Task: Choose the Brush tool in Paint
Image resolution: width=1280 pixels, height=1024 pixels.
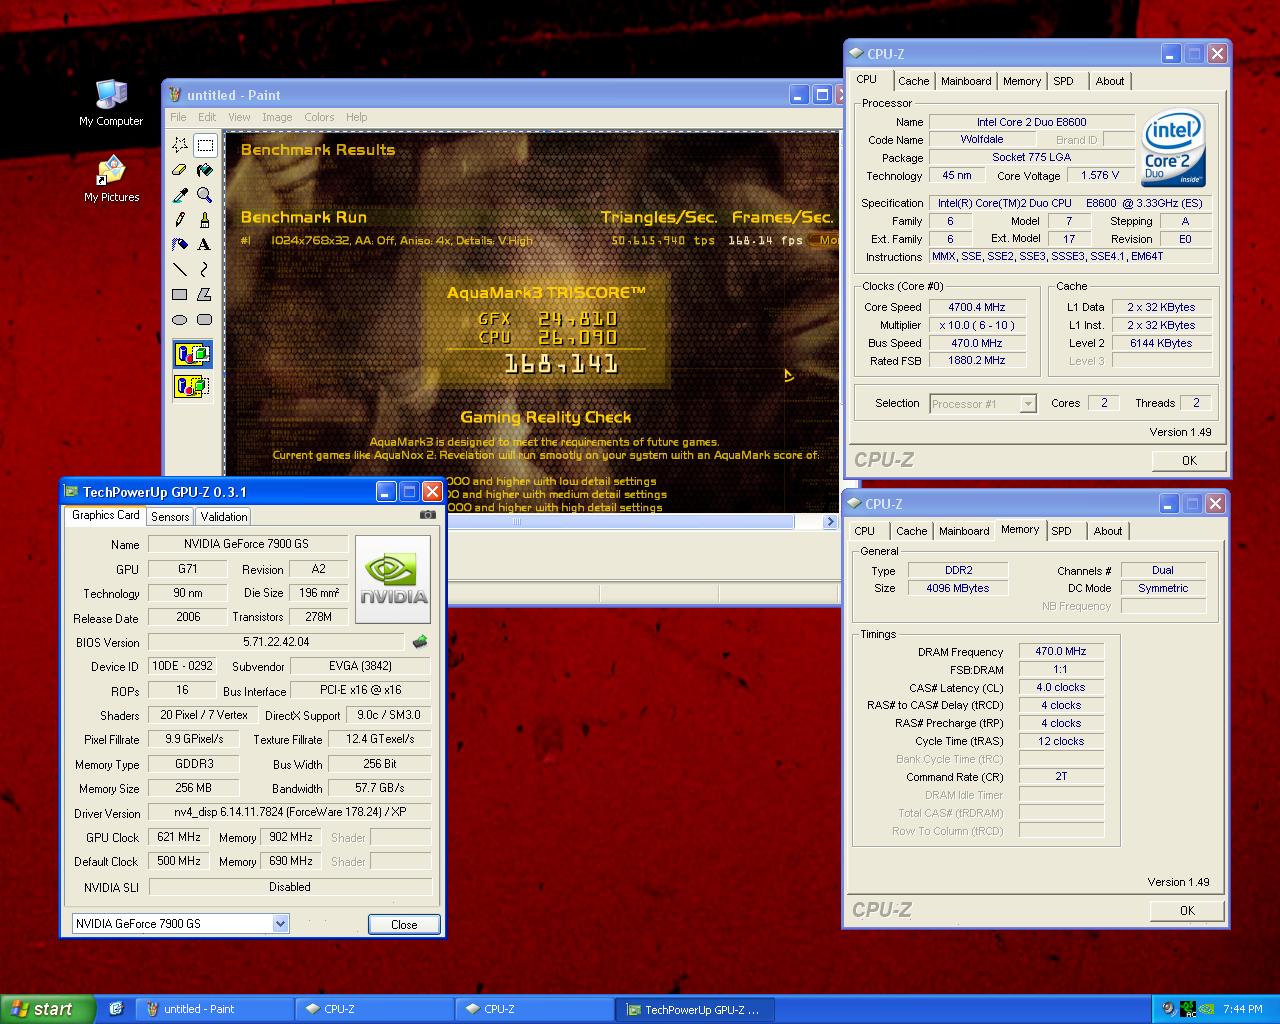Action: pyautogui.click(x=205, y=220)
